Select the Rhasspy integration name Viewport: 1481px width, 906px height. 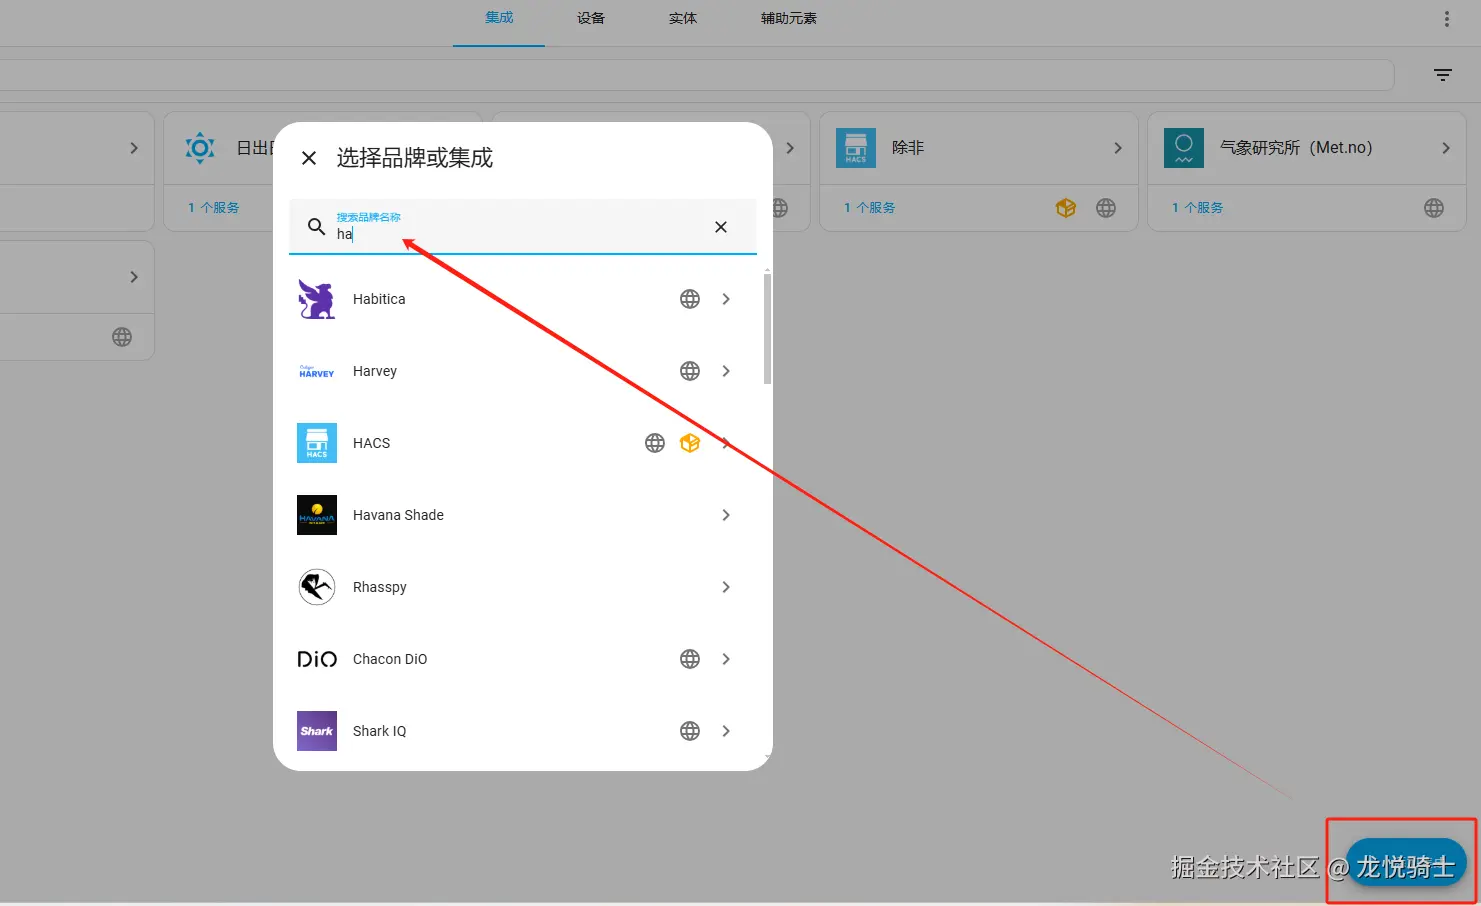[x=380, y=587]
